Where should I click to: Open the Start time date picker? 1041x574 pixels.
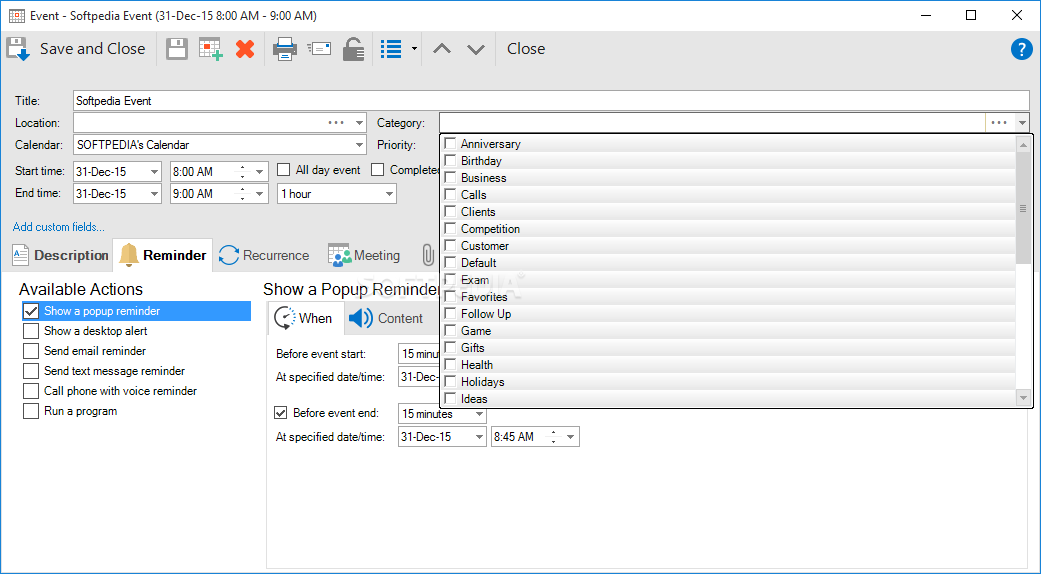click(155, 171)
